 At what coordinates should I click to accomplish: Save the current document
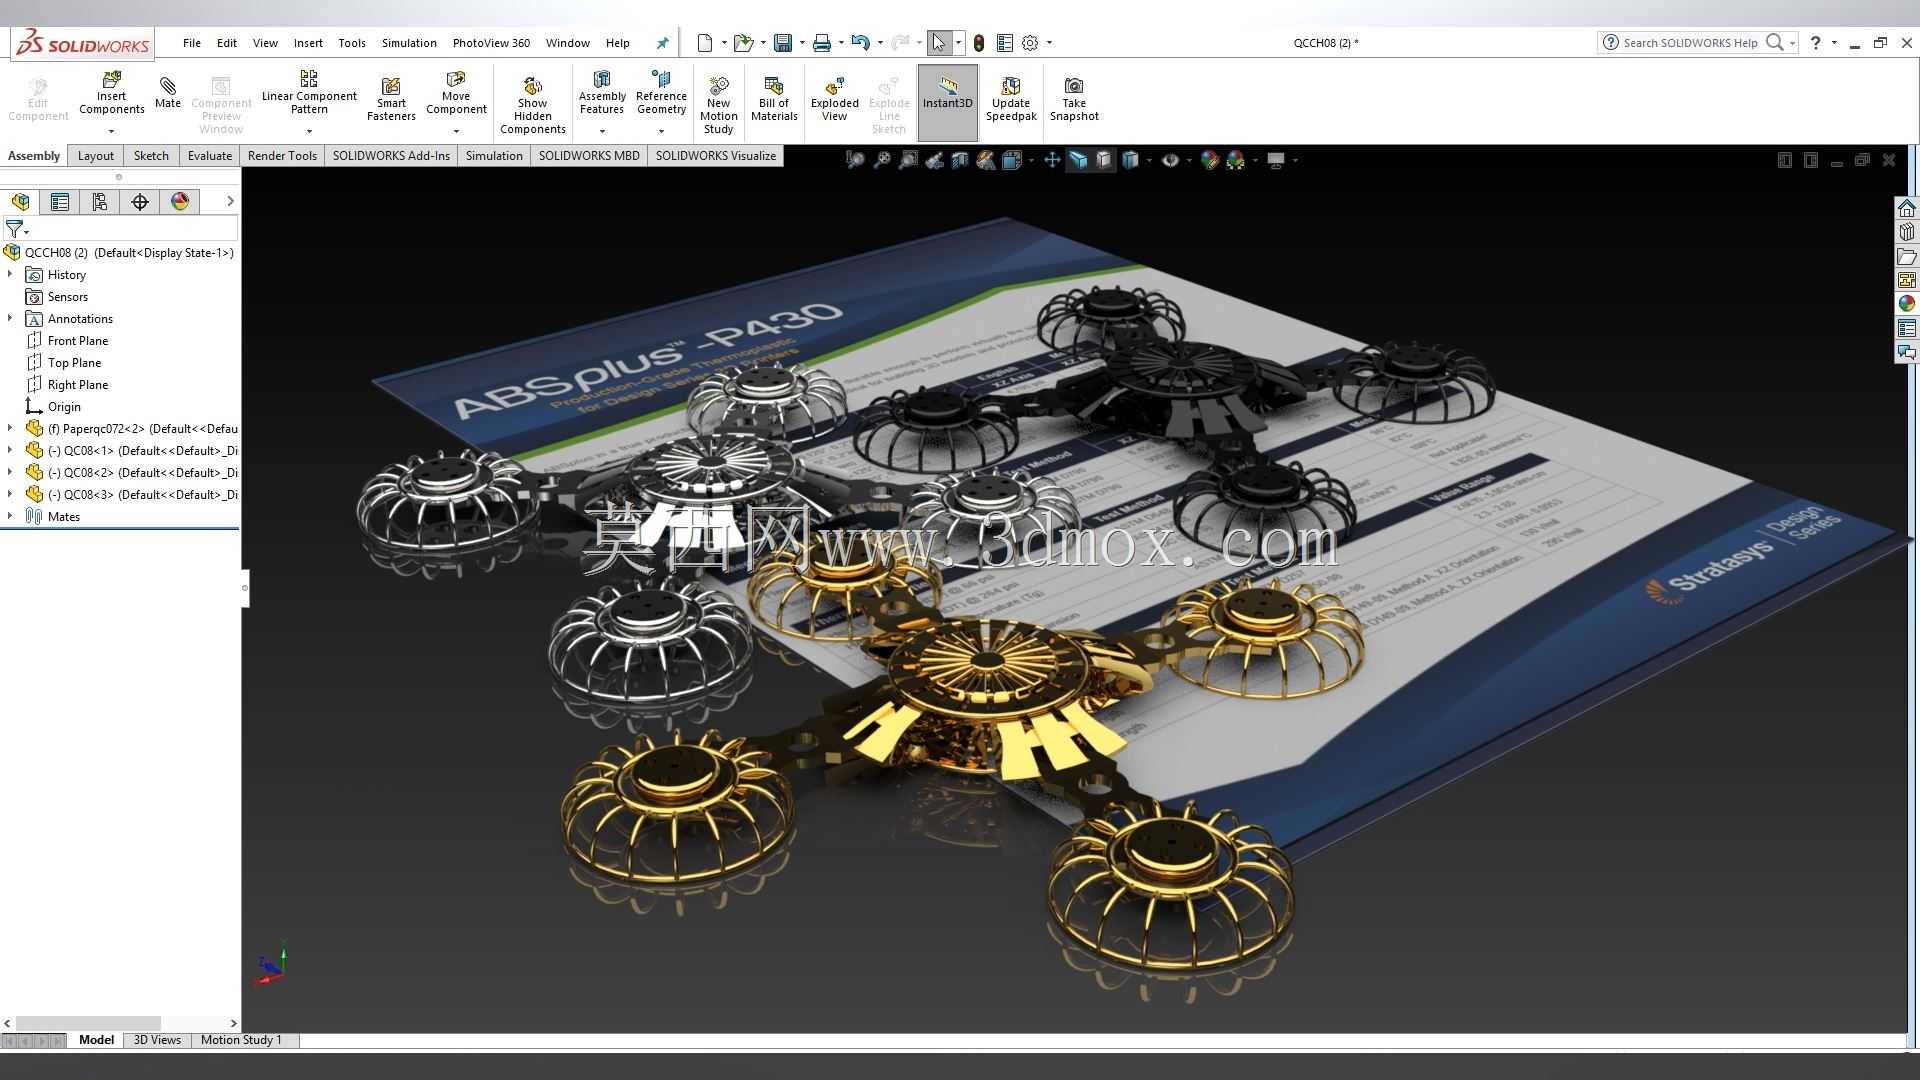click(783, 43)
